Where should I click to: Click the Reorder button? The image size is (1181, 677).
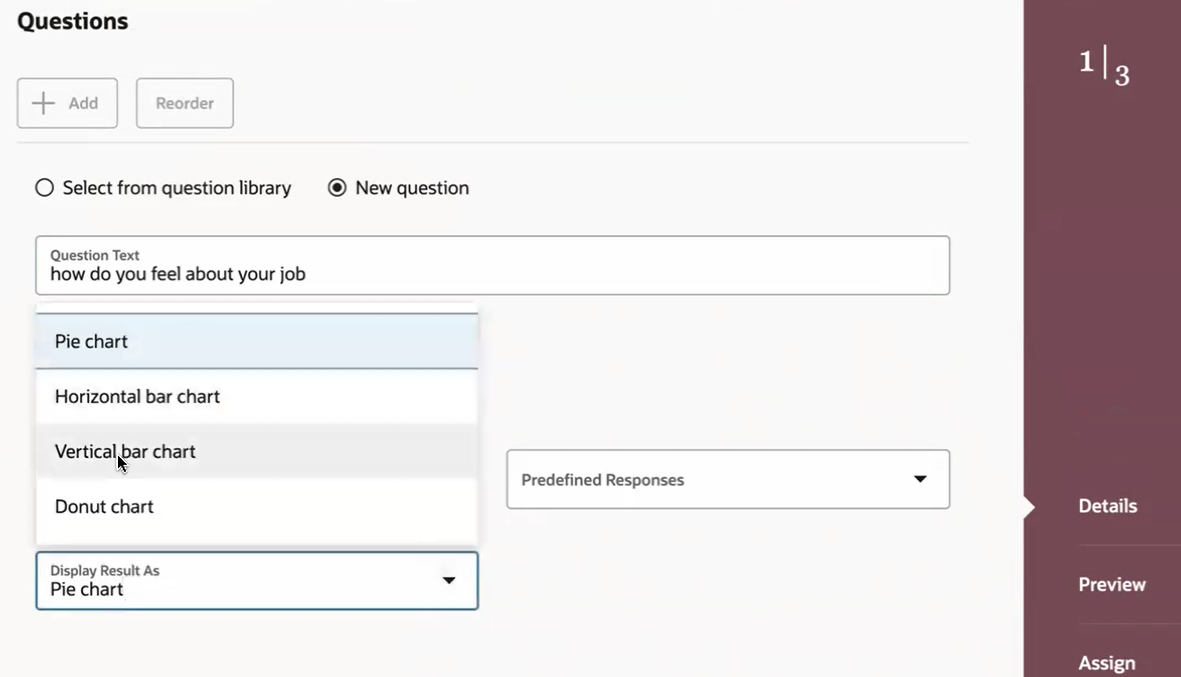pos(185,103)
